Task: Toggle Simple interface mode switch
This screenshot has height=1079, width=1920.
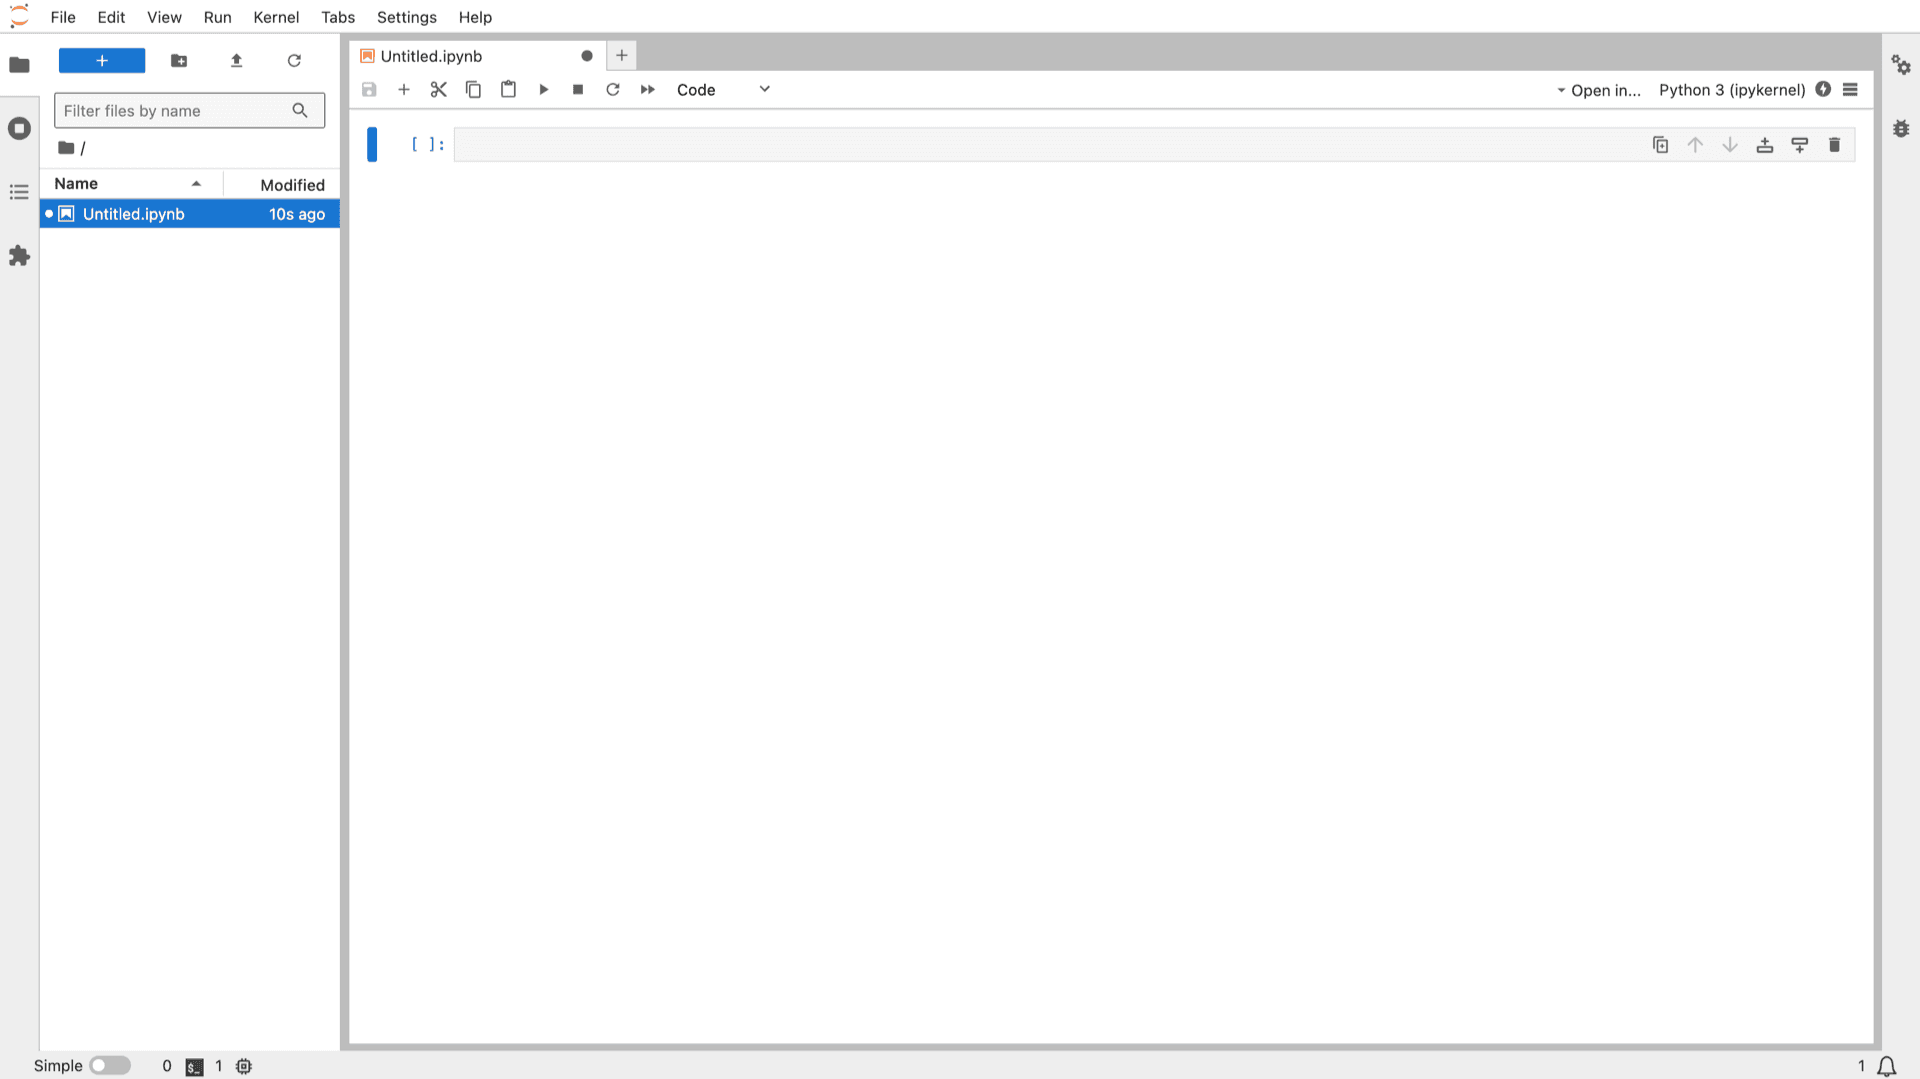Action: pos(110,1066)
